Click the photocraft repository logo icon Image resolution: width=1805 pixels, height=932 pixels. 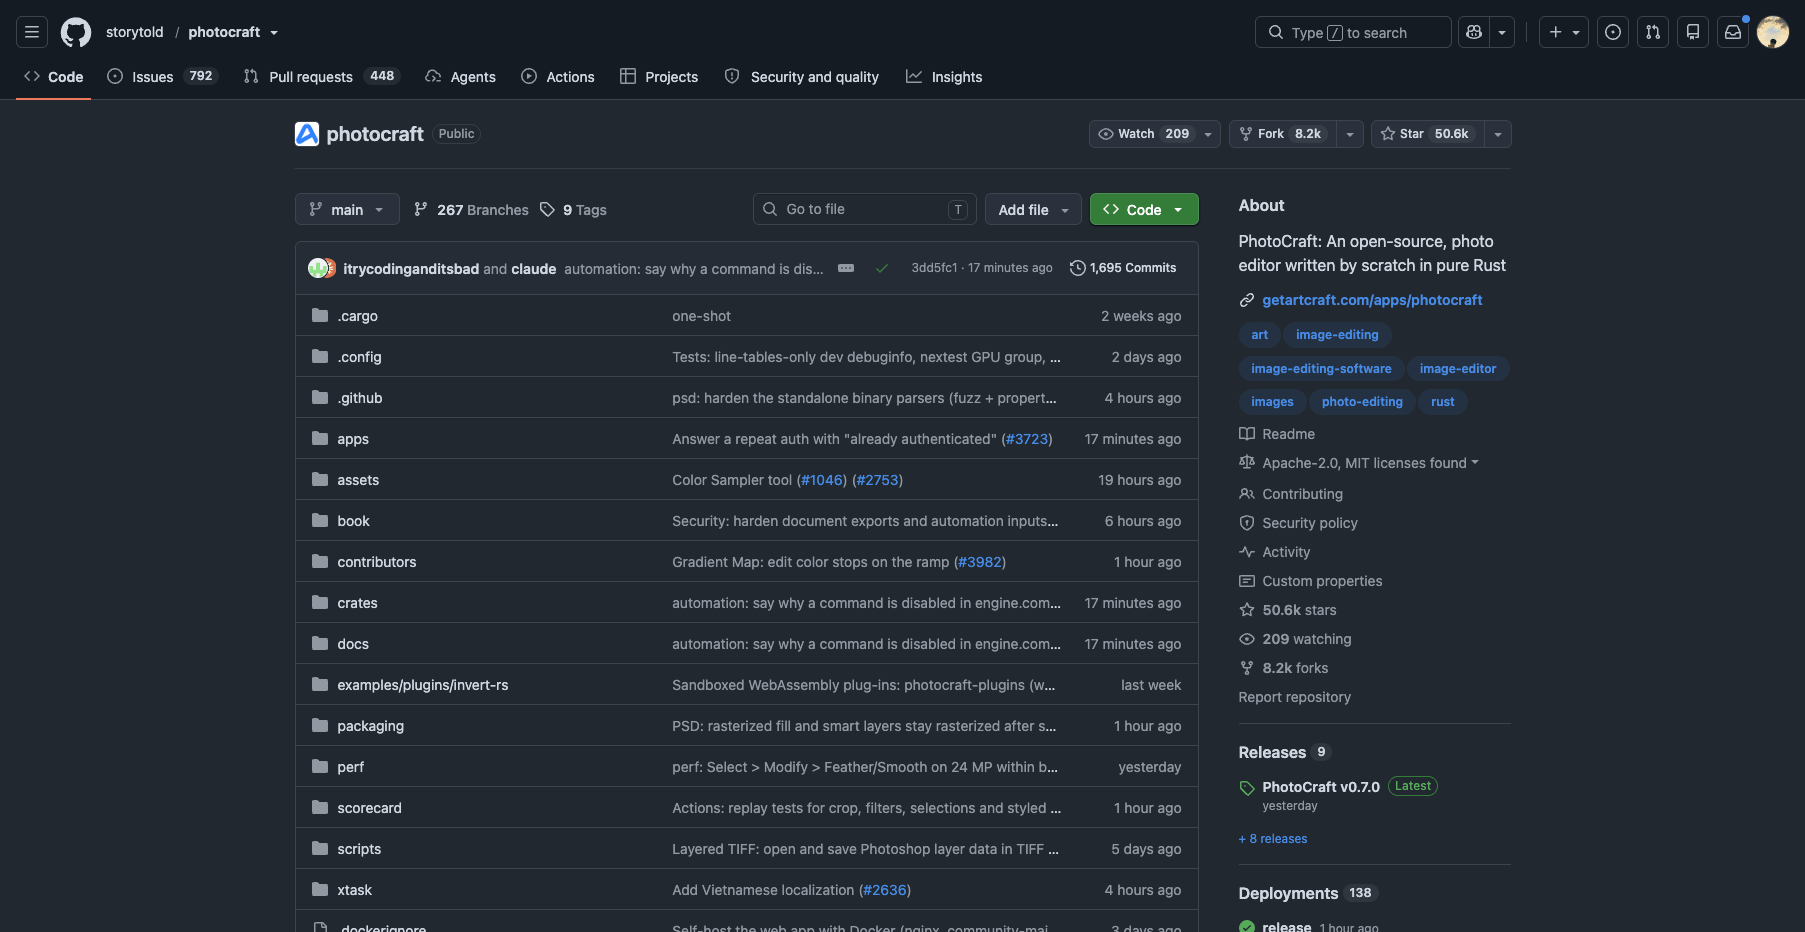[307, 134]
